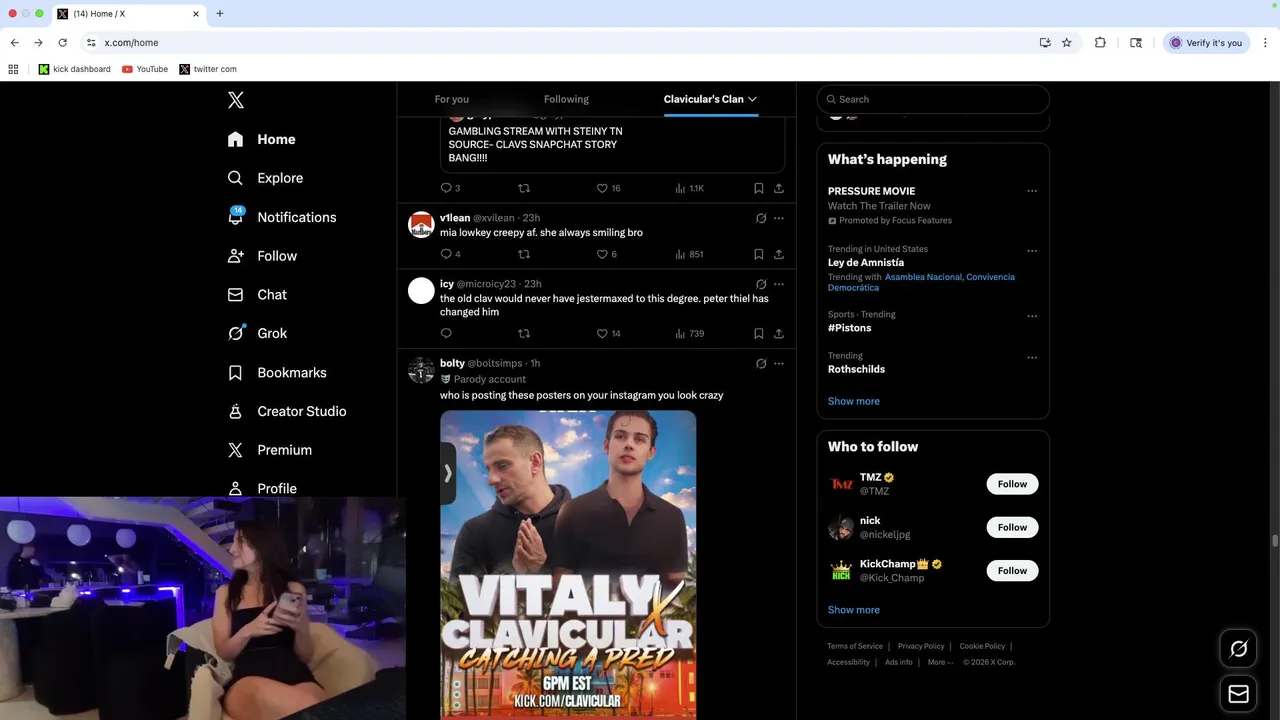Open Chat in the sidebar

(x=257, y=295)
